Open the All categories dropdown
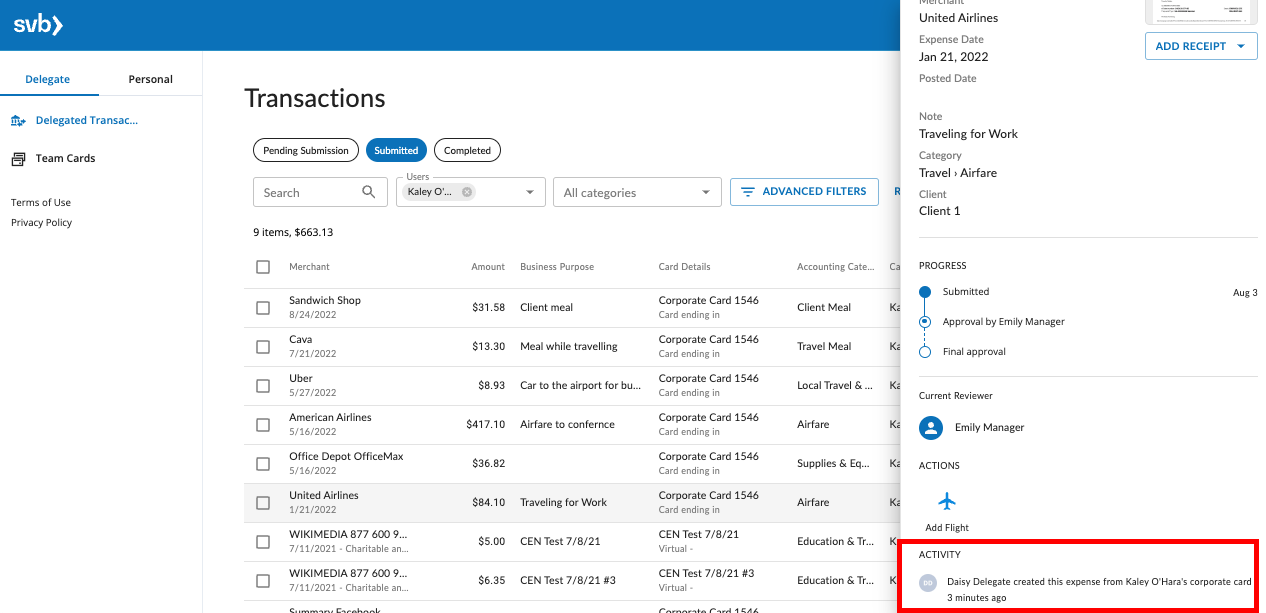This screenshot has width=1266, height=613. coord(637,192)
